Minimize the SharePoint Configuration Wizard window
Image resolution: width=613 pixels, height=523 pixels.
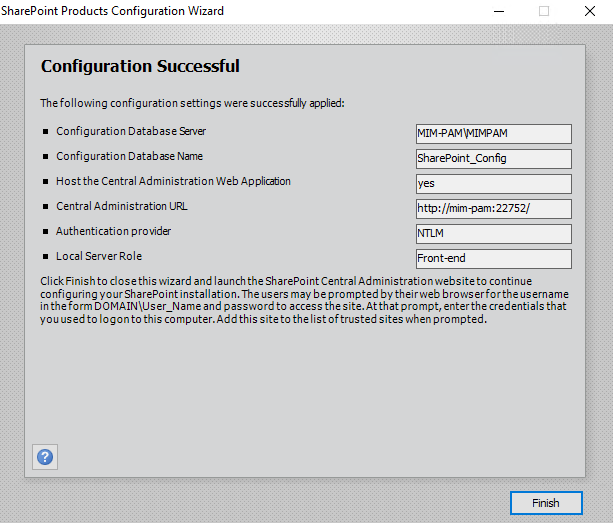(x=498, y=11)
